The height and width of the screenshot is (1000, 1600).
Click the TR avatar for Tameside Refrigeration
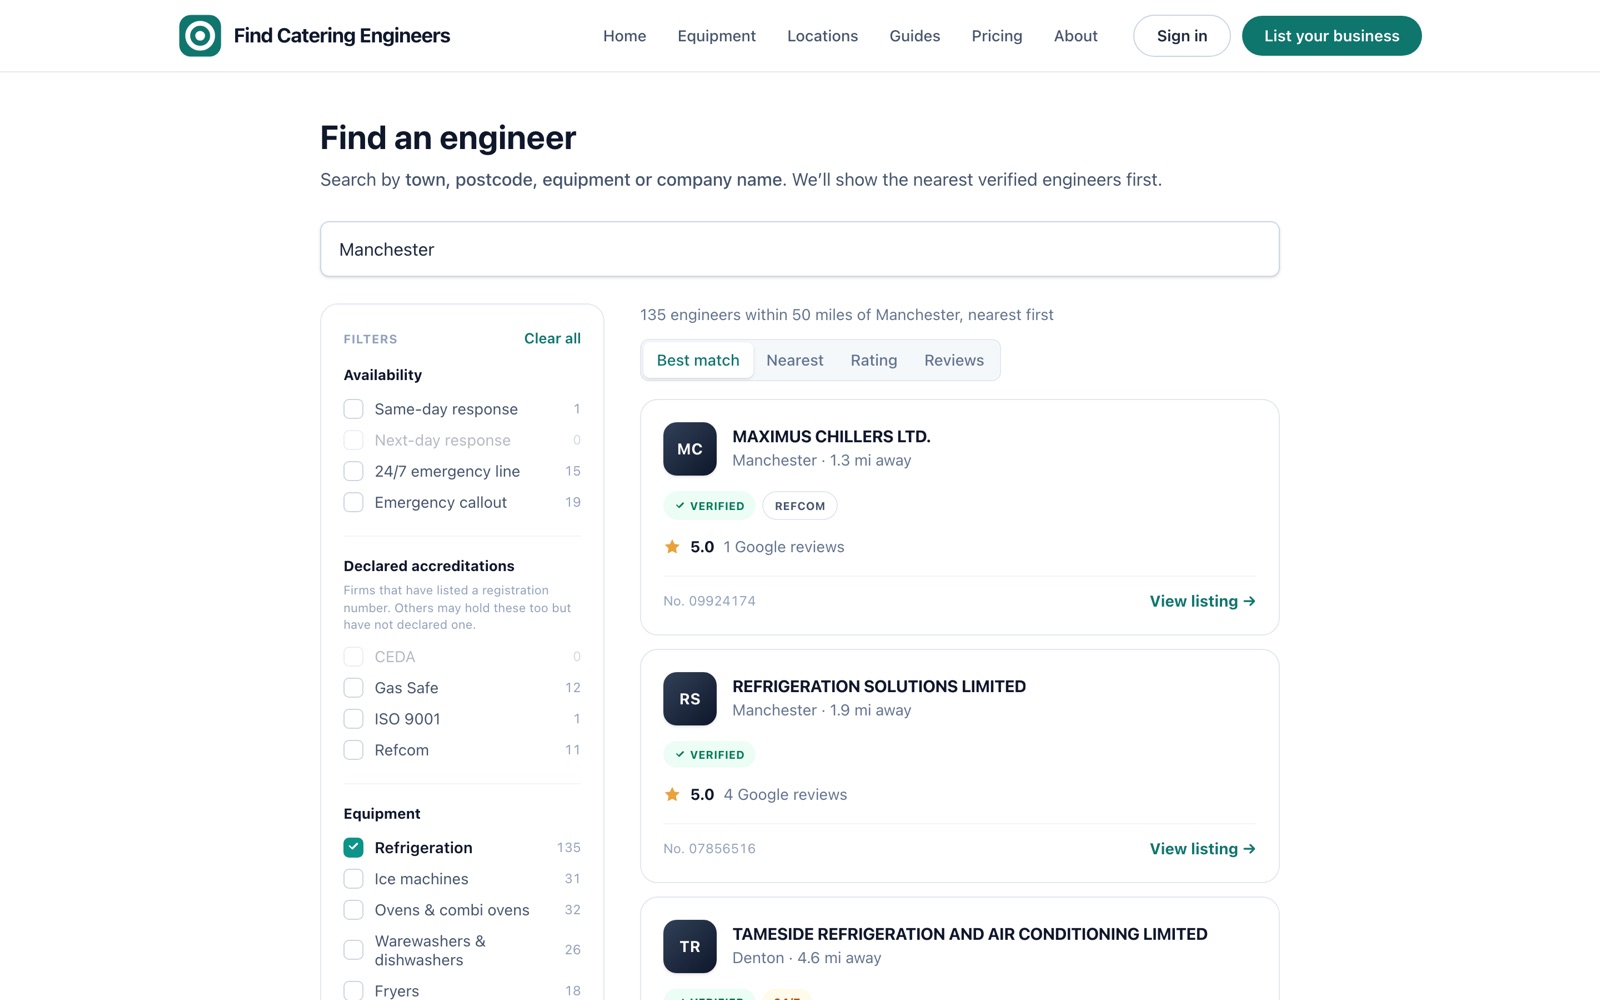click(690, 947)
